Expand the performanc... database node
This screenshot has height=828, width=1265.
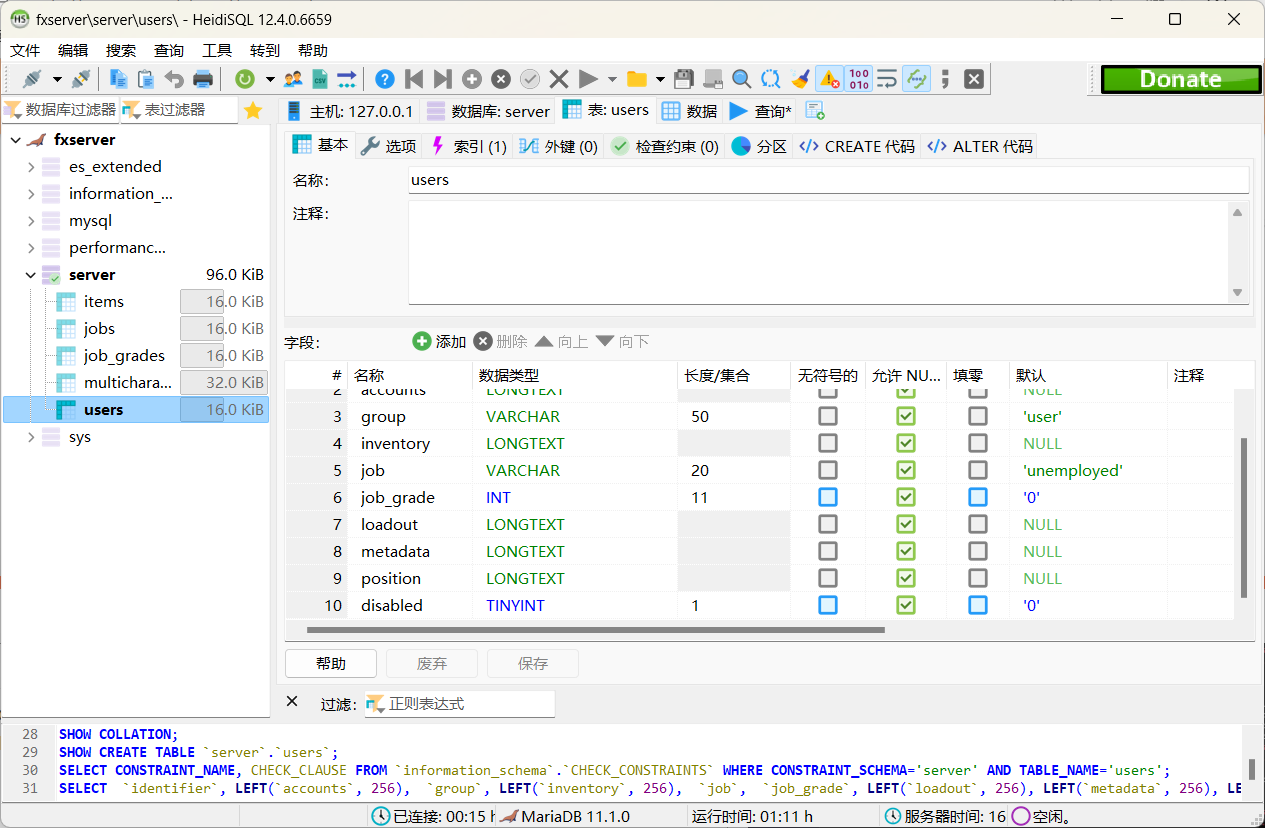click(x=31, y=248)
